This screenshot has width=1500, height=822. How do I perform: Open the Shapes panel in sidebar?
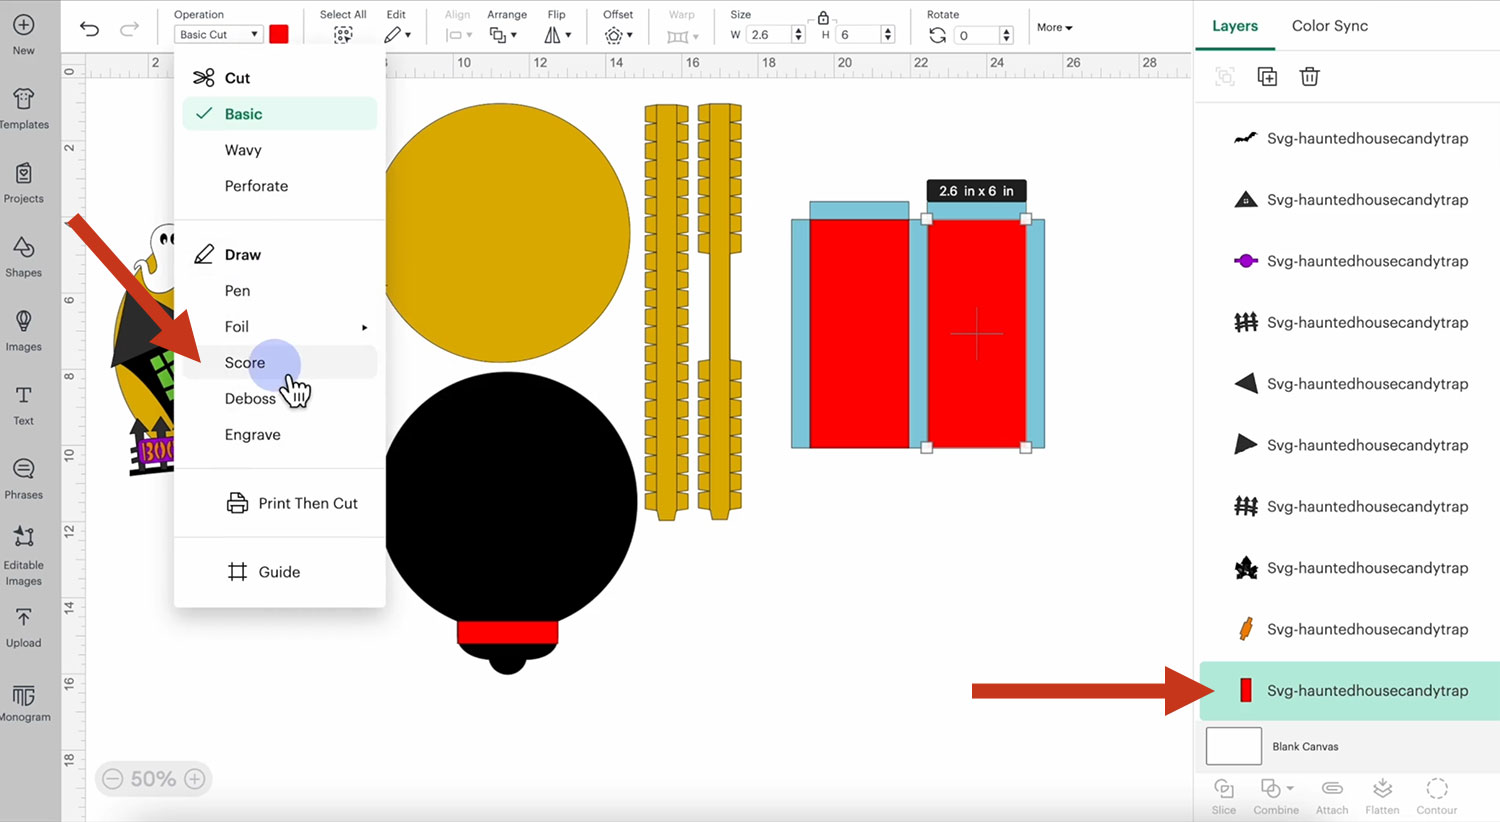(24, 257)
